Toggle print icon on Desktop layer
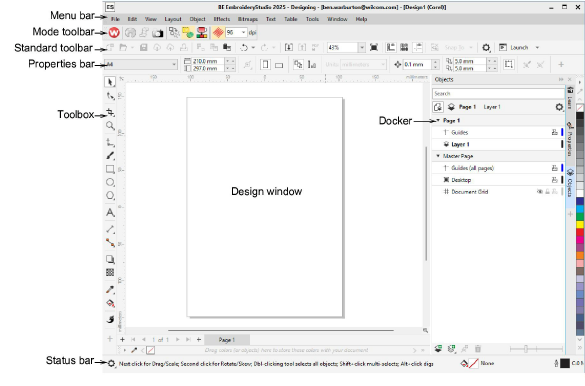This screenshot has width=585, height=386. (555, 180)
